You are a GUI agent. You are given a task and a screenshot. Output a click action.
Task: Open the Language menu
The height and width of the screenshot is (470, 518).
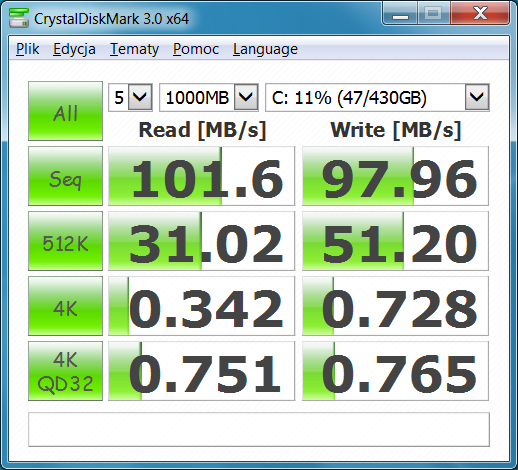[265, 49]
